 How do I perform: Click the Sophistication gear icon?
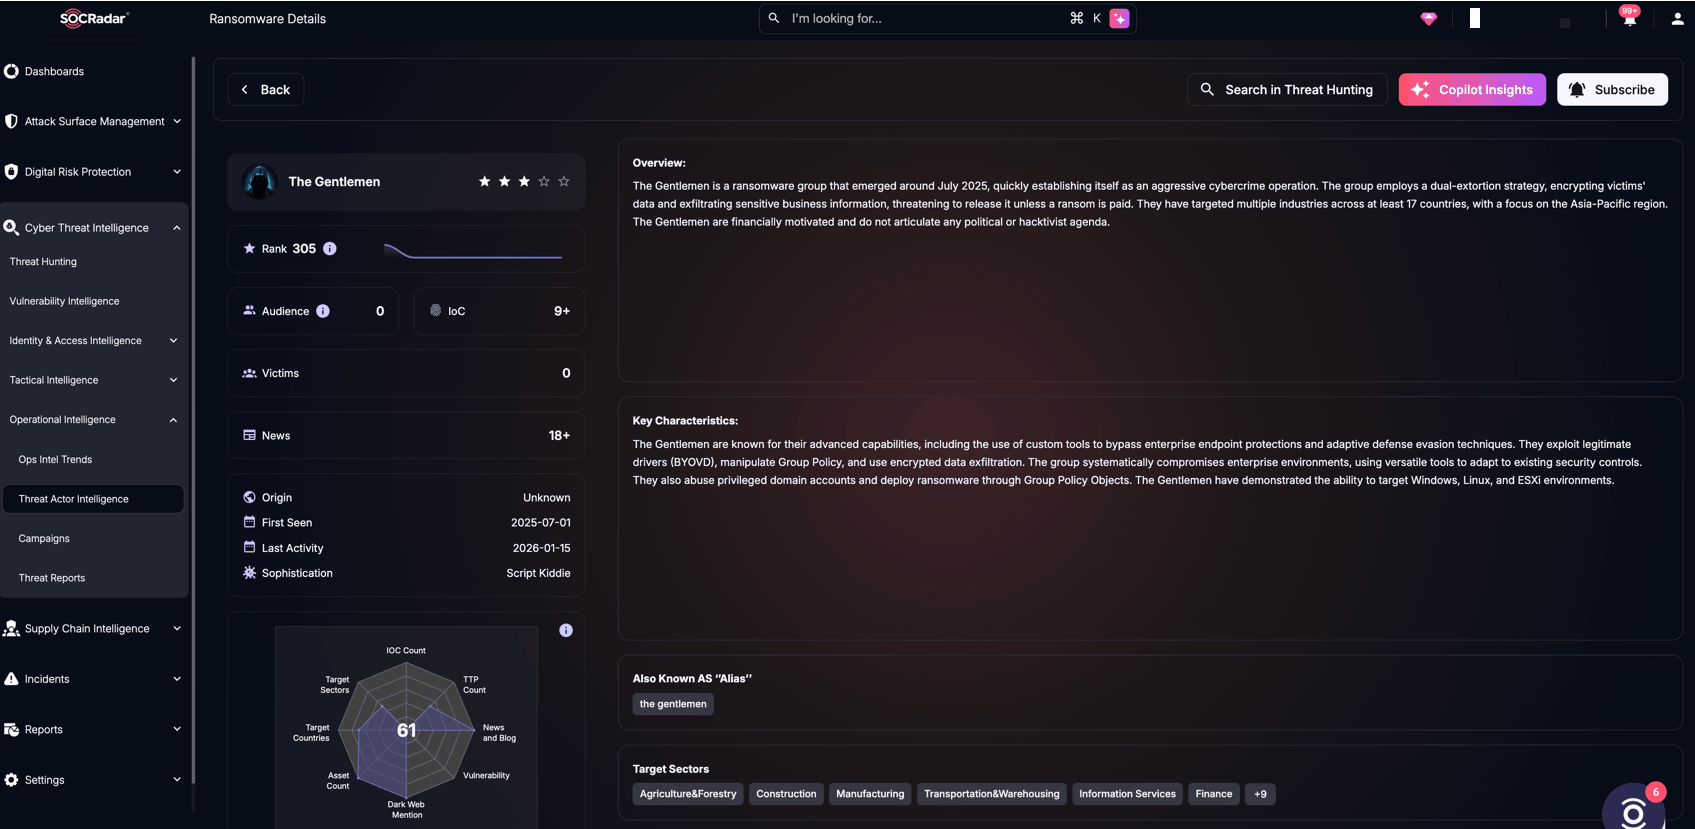coord(249,573)
